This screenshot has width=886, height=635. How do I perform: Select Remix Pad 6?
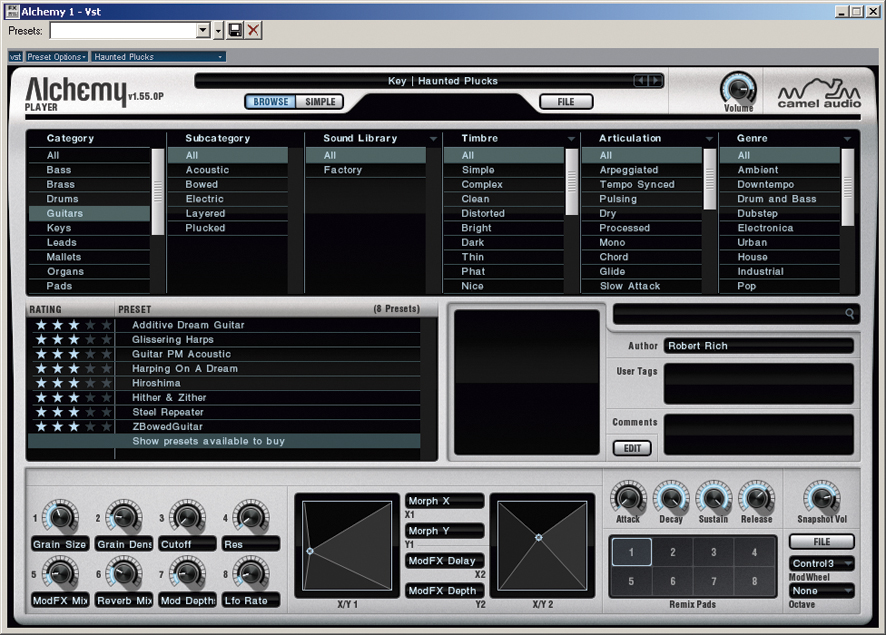pyautogui.click(x=672, y=581)
